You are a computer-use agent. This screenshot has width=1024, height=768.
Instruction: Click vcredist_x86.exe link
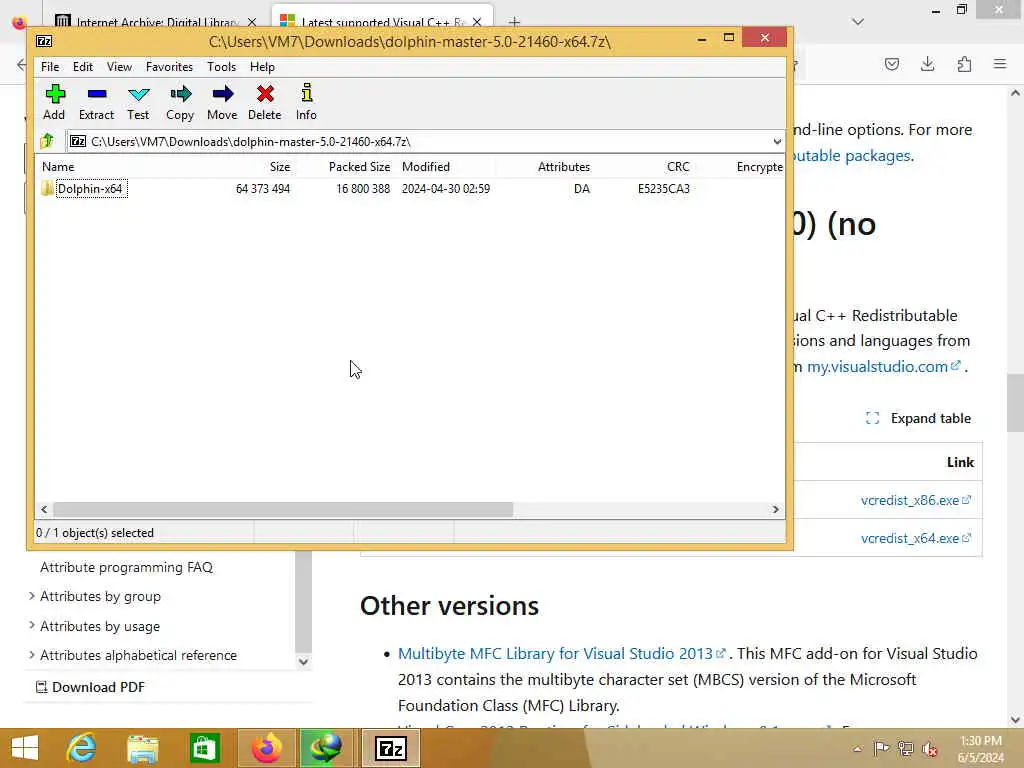click(x=916, y=500)
